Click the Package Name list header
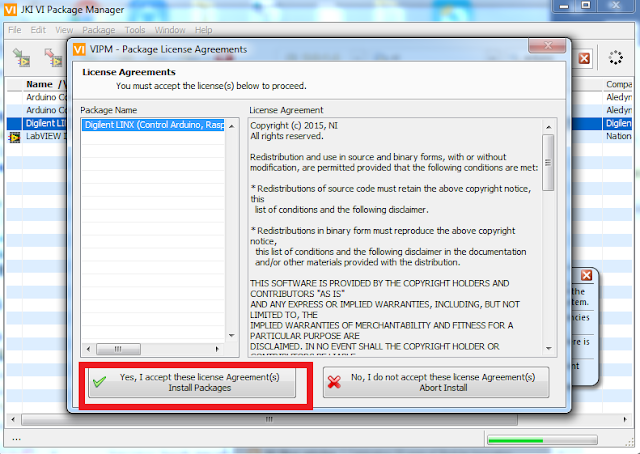The width and height of the screenshot is (640, 454). coord(109,110)
